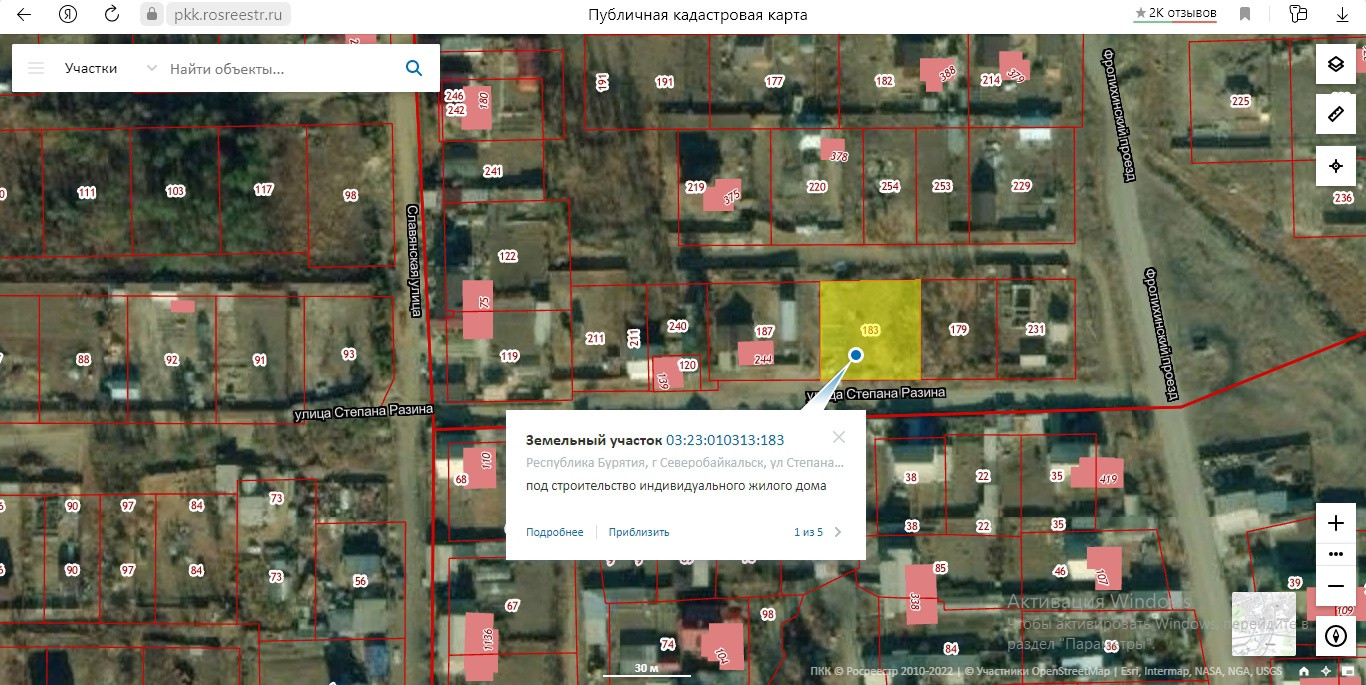1366x685 pixels.
Task: Click parcel label 67
Action: (x=513, y=606)
